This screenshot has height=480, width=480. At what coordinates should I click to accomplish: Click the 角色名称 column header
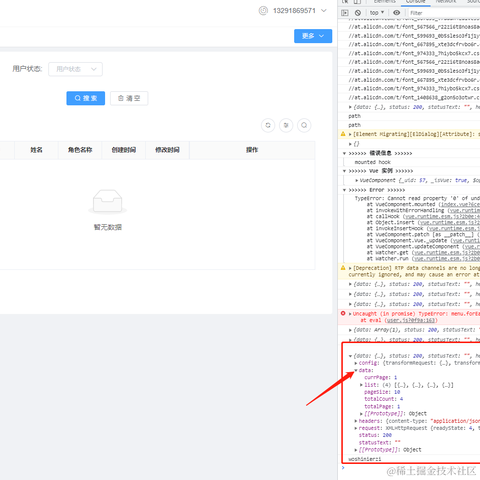click(80, 150)
